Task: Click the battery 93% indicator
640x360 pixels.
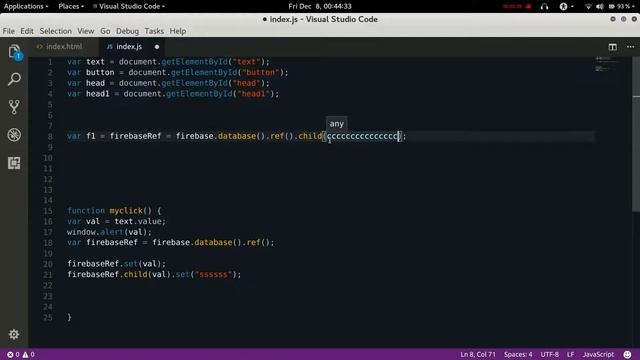Action: pyautogui.click(x=620, y=6)
